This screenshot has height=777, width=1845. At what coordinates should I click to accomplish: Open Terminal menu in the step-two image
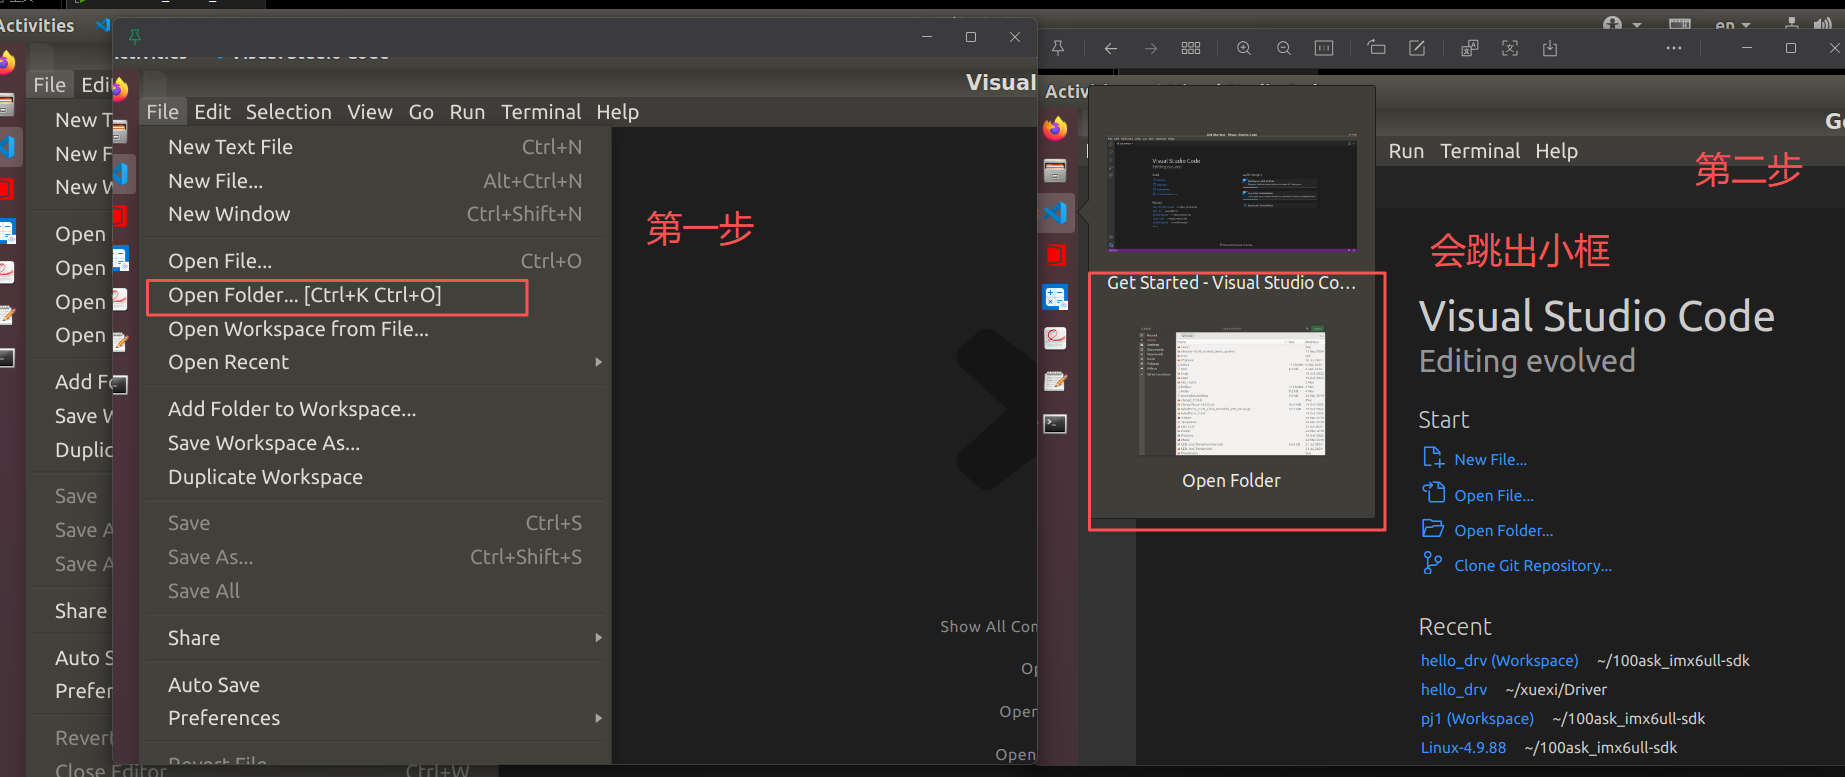tap(1480, 151)
